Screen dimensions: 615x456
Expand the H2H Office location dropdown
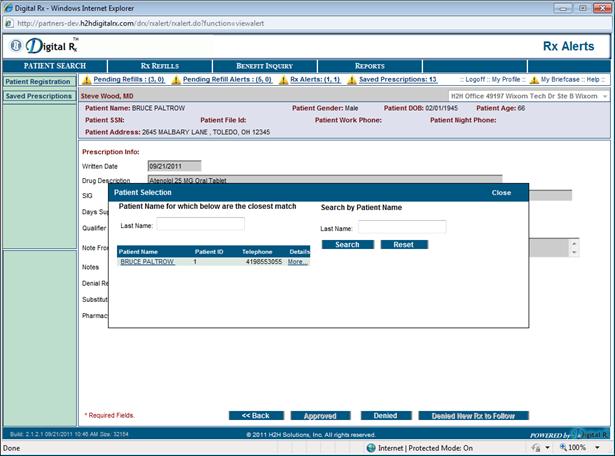click(602, 95)
